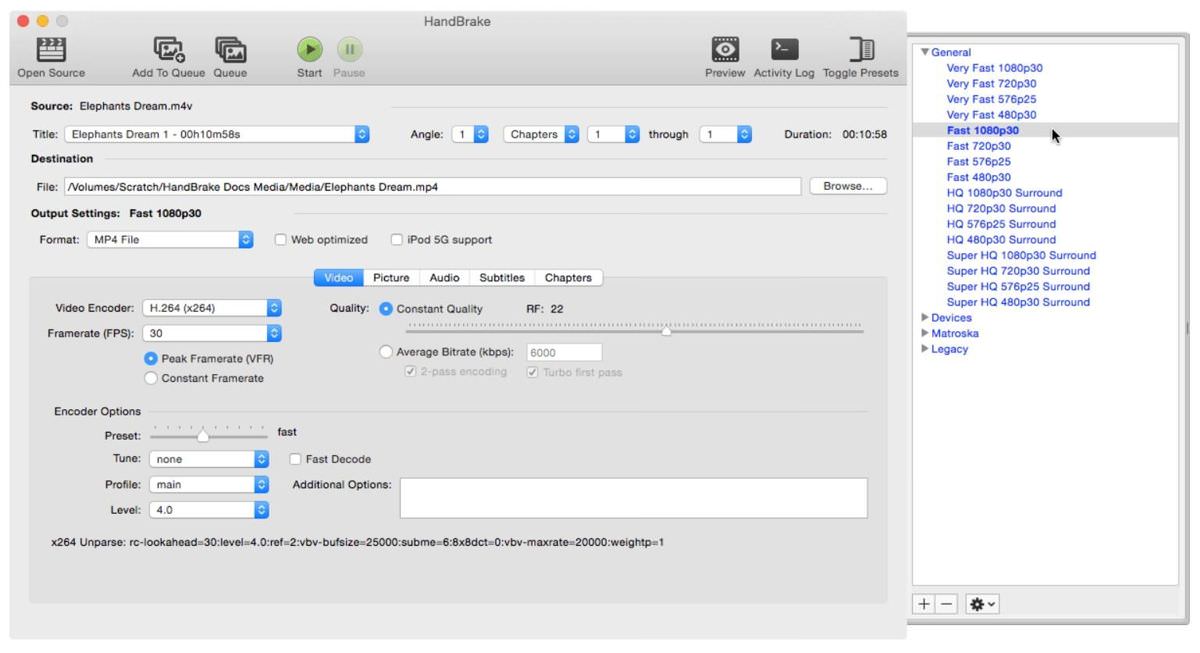
Task: Expand the Matroska presets group
Action: click(925, 334)
